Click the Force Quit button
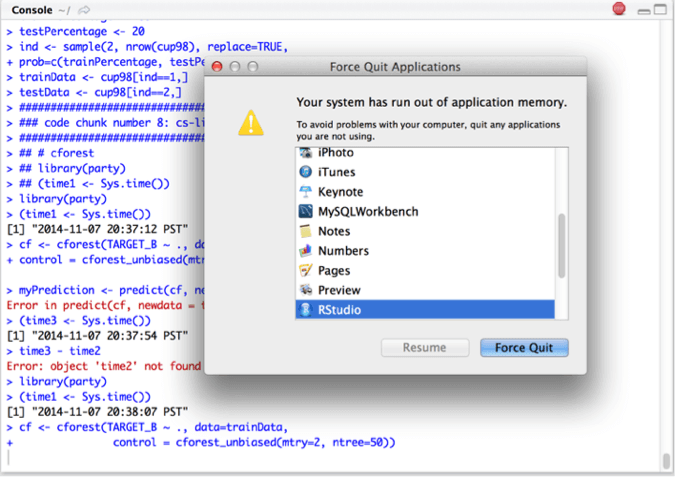The width and height of the screenshot is (675, 477). pos(524,348)
